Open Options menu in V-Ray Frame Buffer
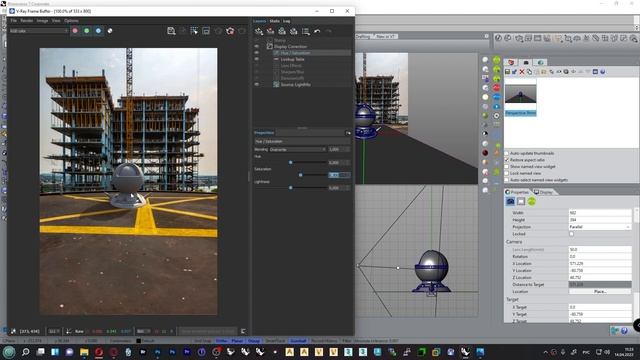 (x=71, y=20)
